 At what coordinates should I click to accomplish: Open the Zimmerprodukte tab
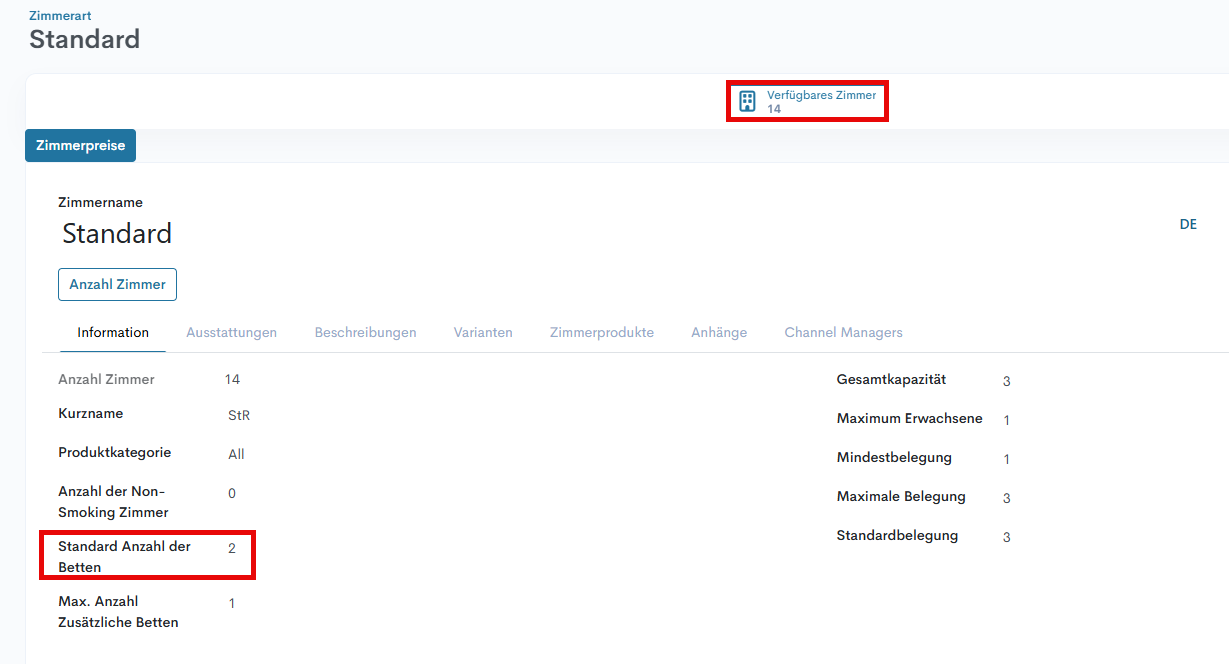601,332
